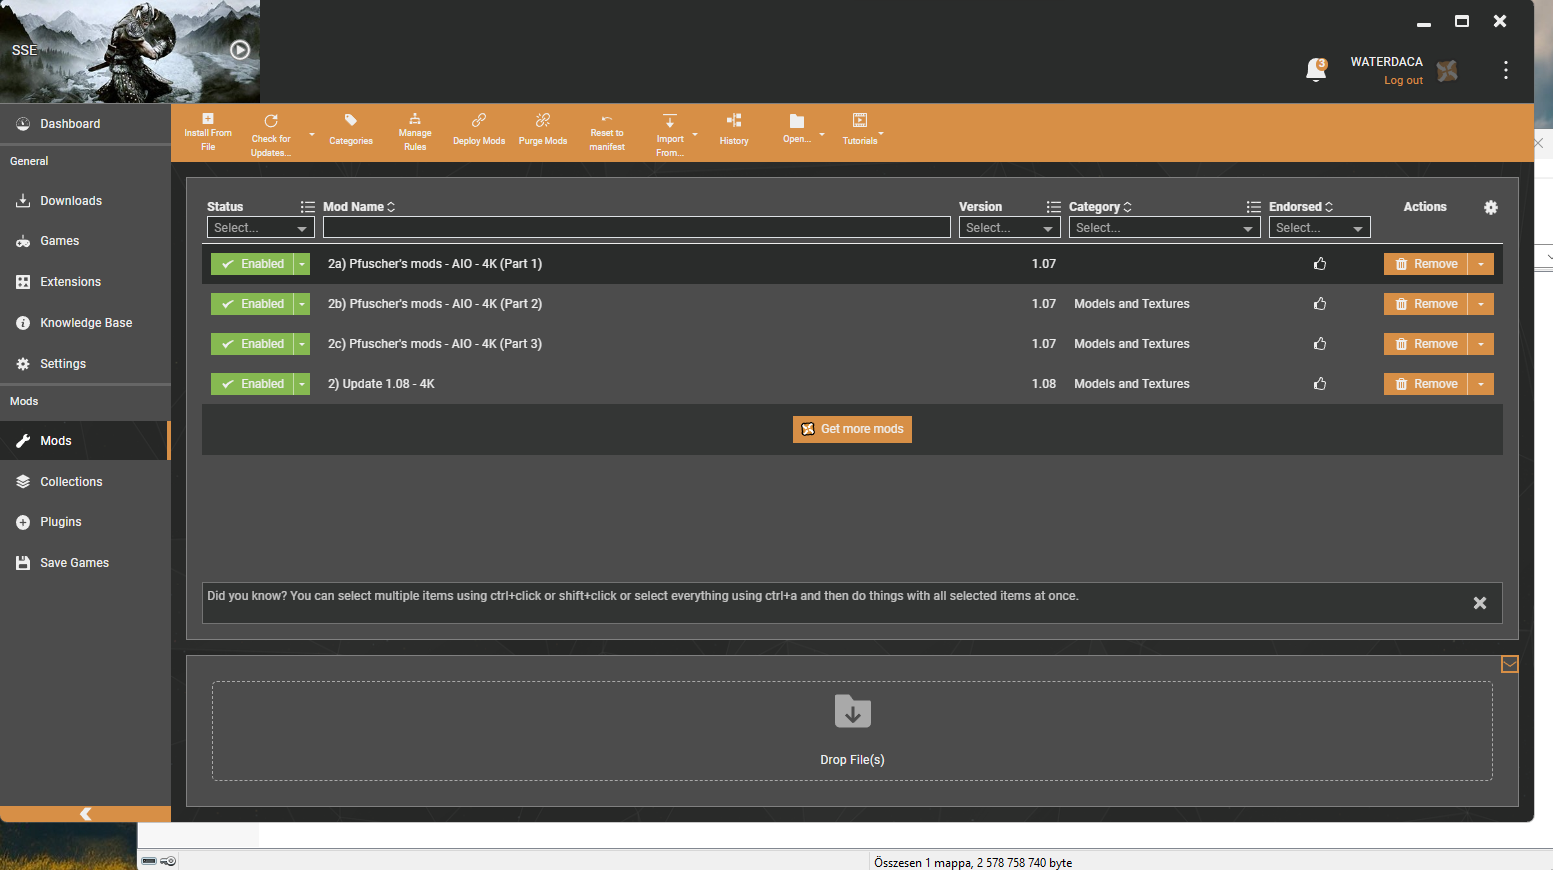Expand the Import From dropdown arrow
Image resolution: width=1553 pixels, height=870 pixels.
coord(695,134)
